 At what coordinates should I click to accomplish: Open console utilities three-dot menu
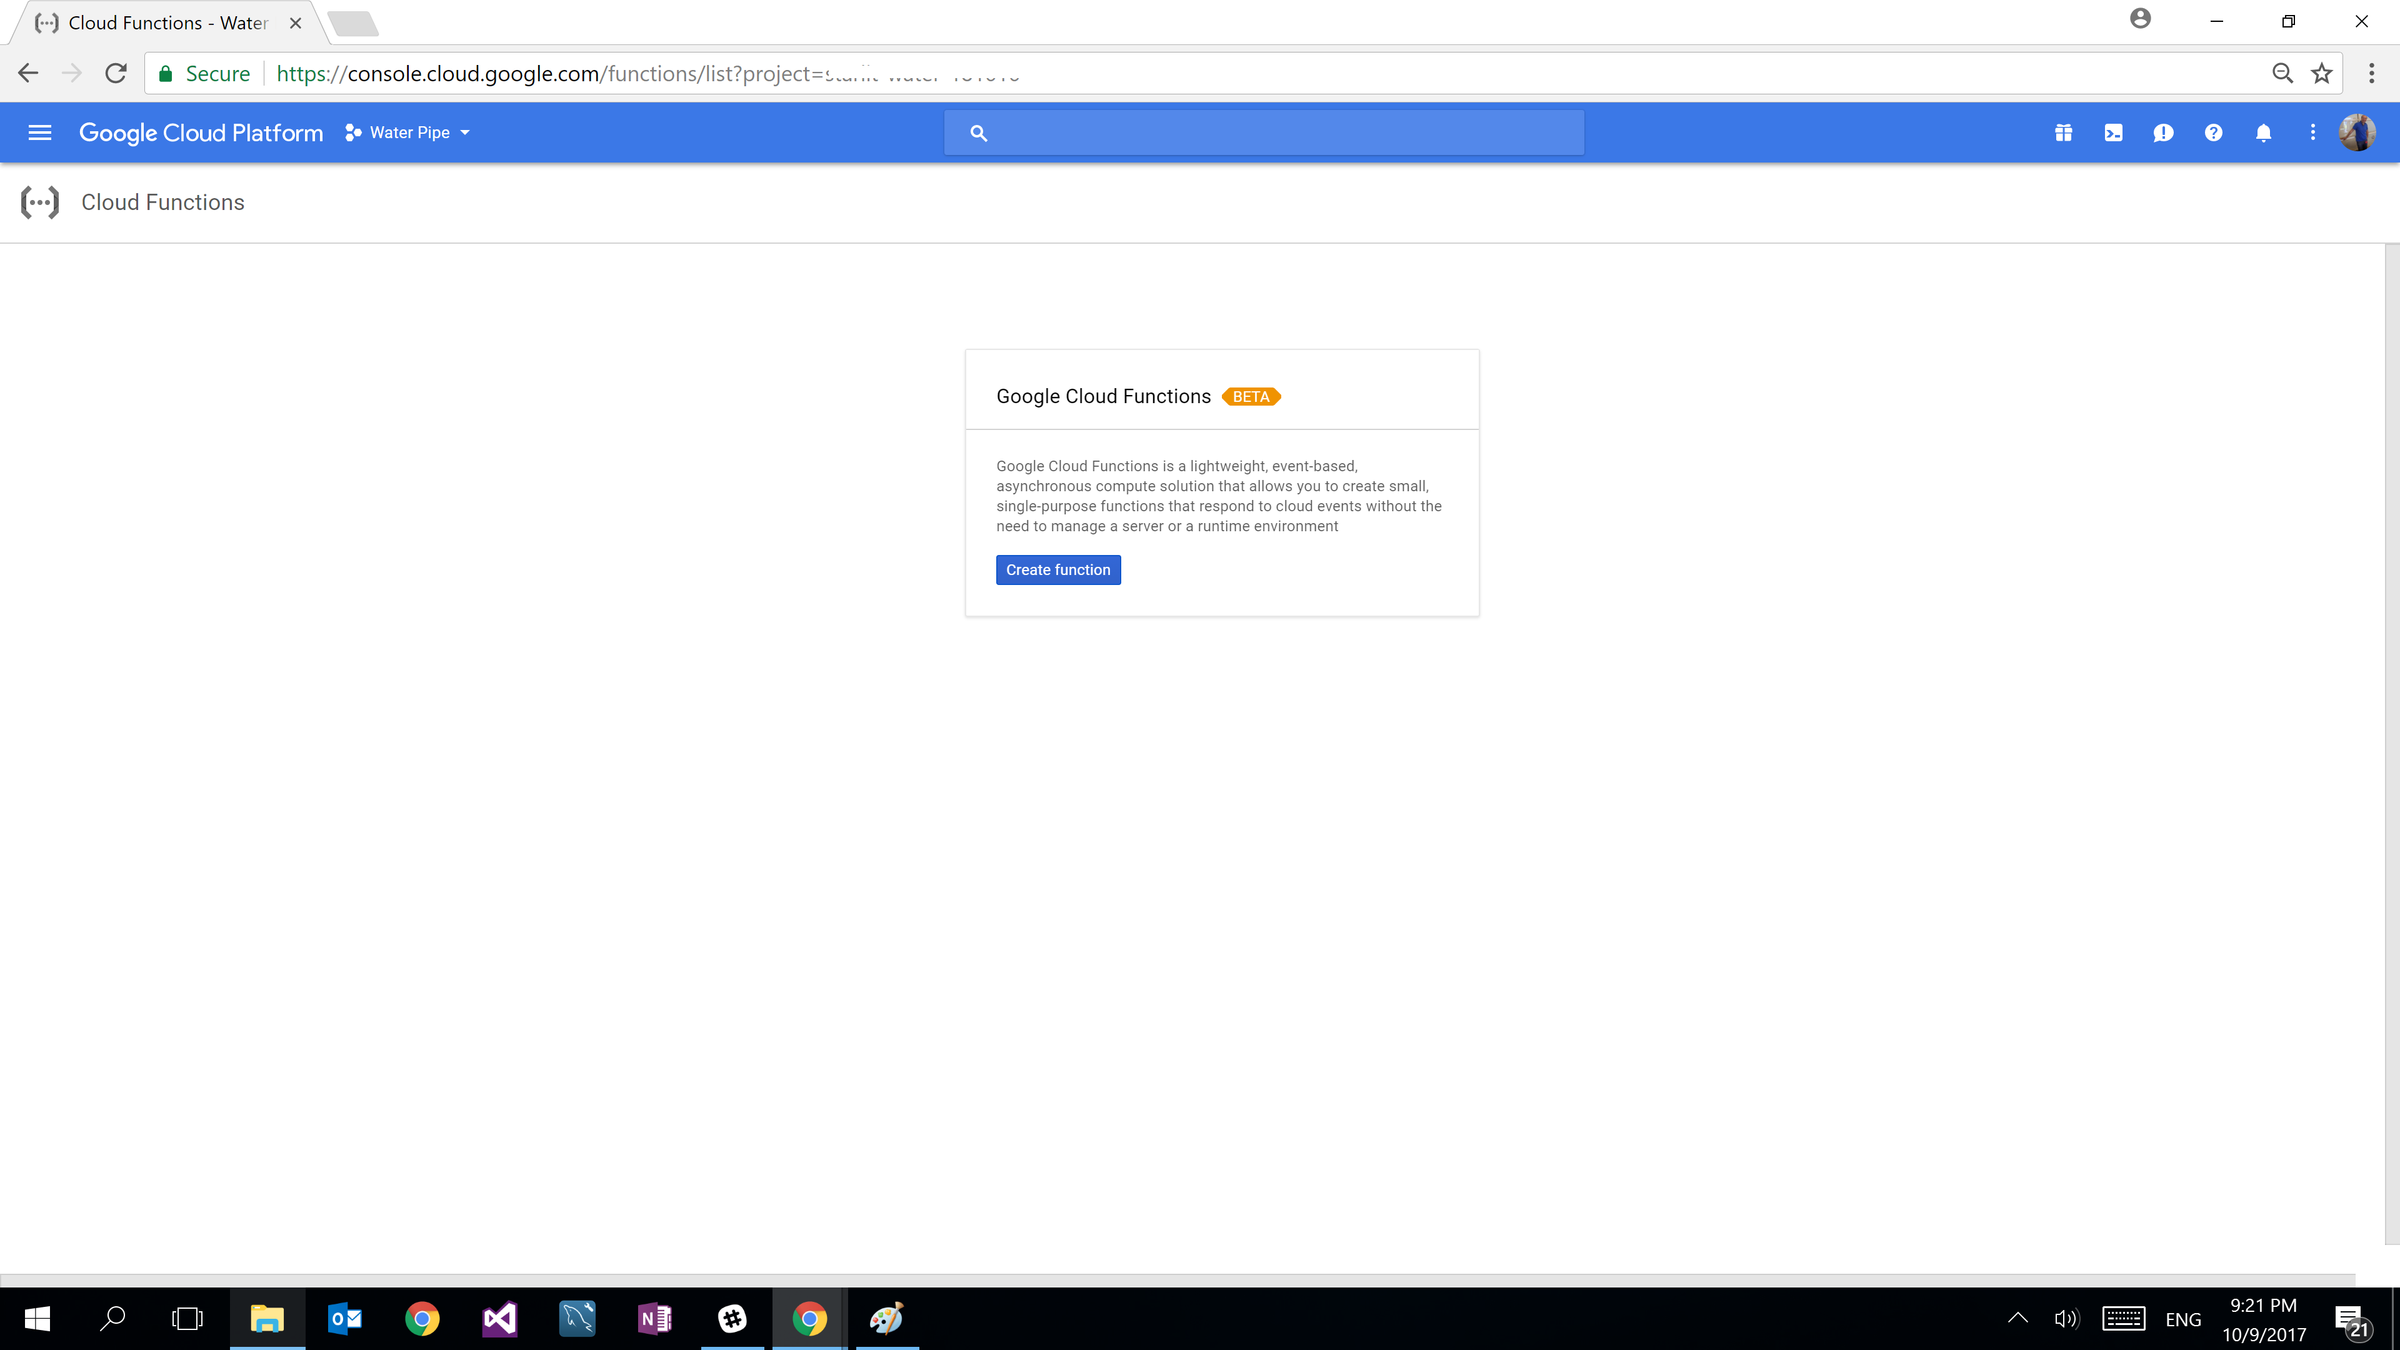tap(2313, 133)
